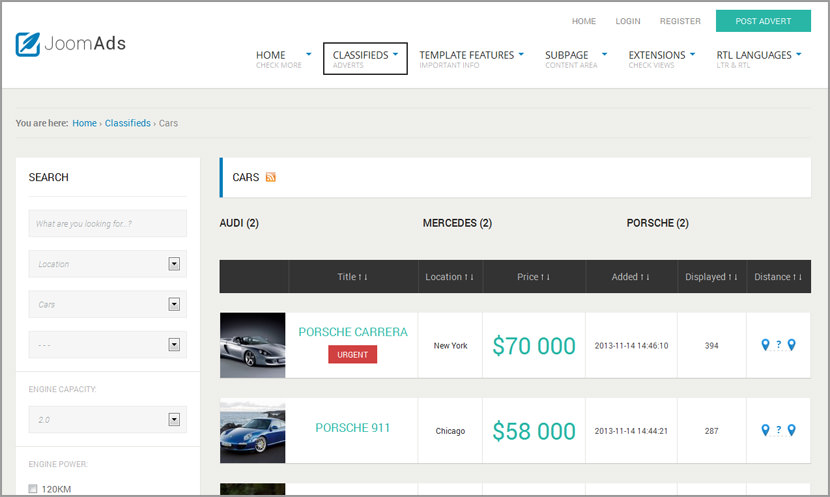Click the Cars text in breadcrumb
Viewport: 830px width, 497px height.
(168, 123)
